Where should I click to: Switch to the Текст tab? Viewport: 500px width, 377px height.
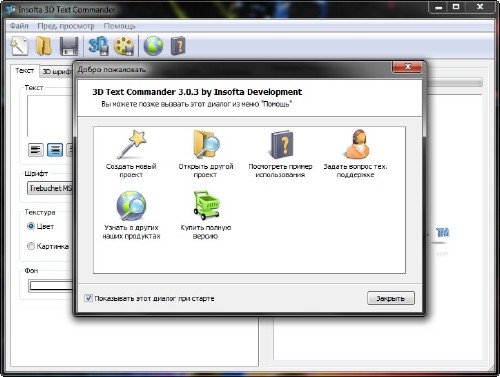[25, 71]
